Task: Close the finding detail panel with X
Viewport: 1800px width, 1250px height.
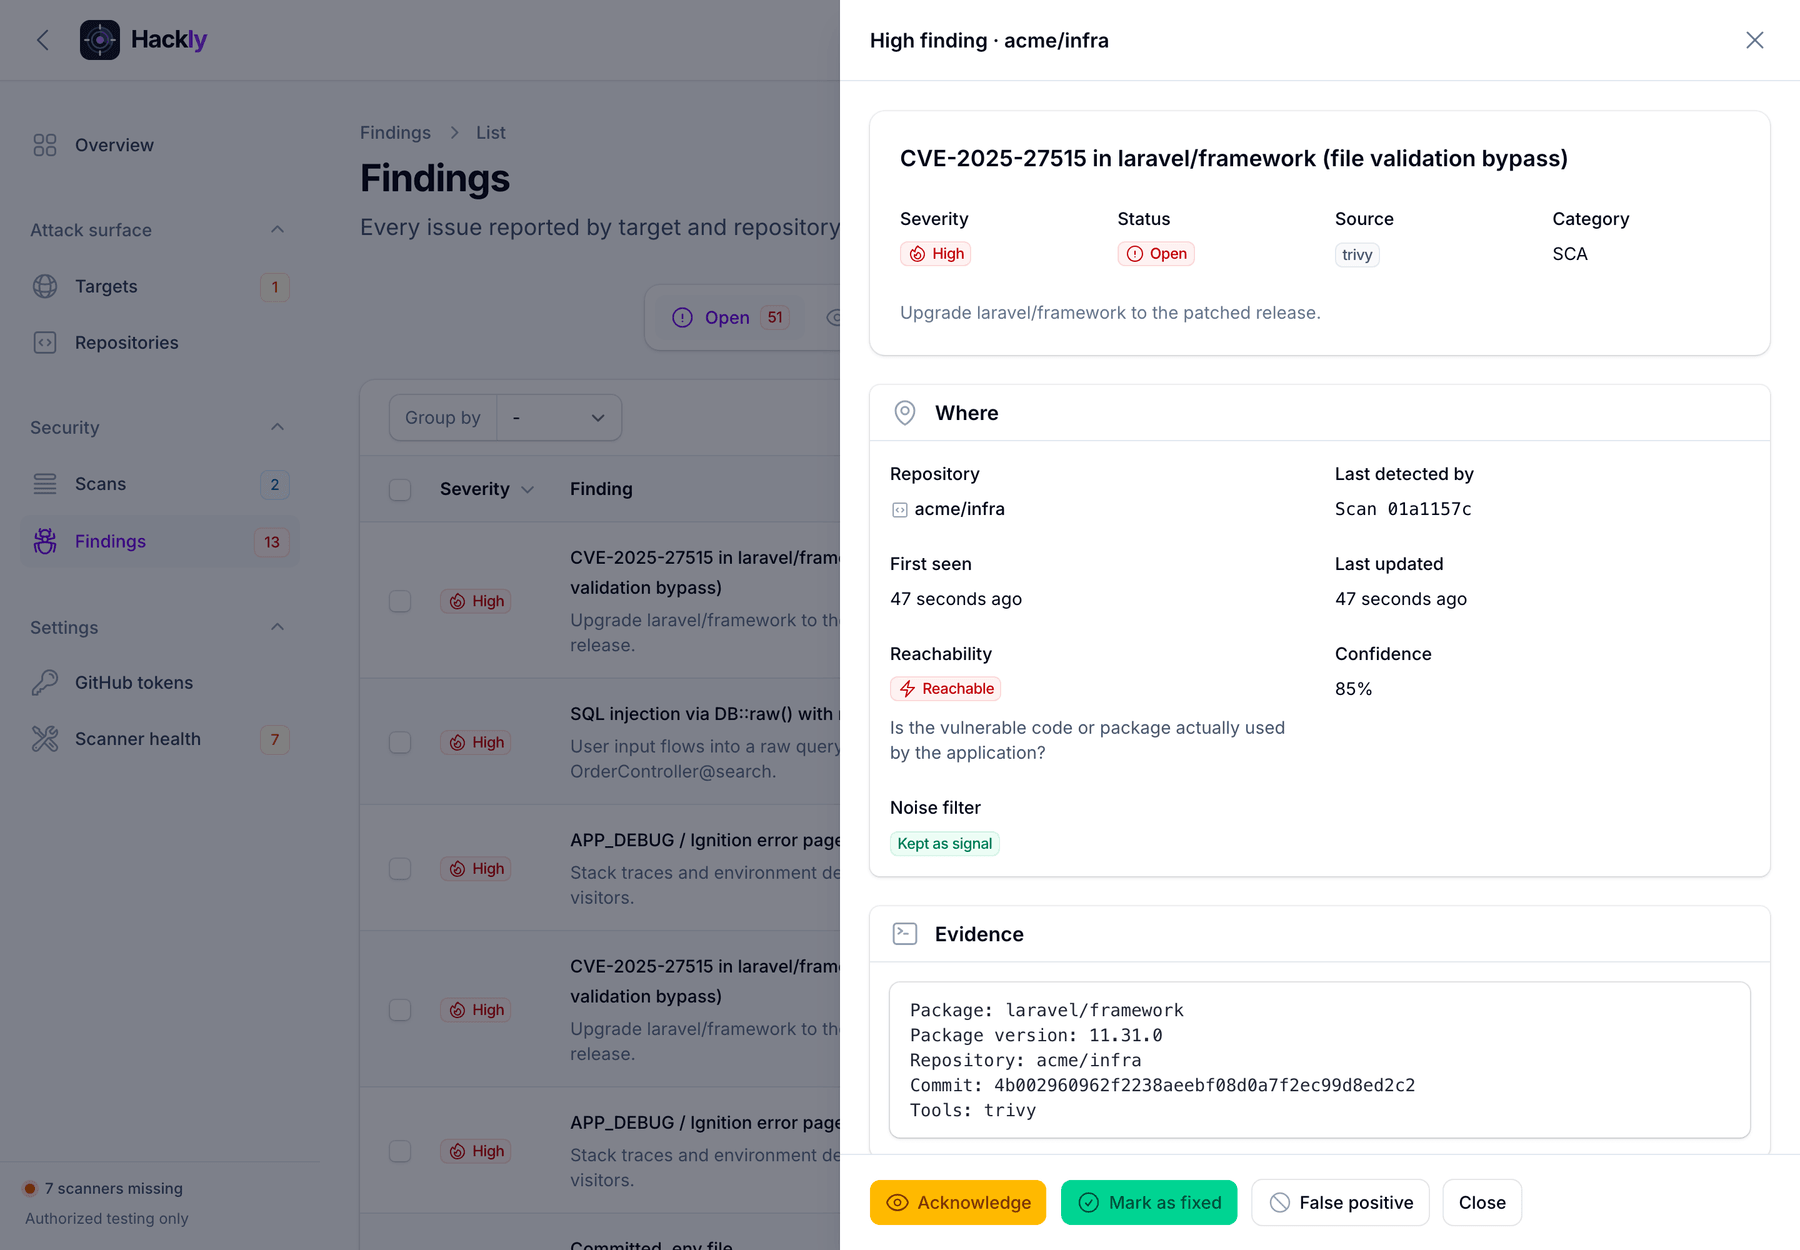Action: pyautogui.click(x=1755, y=40)
